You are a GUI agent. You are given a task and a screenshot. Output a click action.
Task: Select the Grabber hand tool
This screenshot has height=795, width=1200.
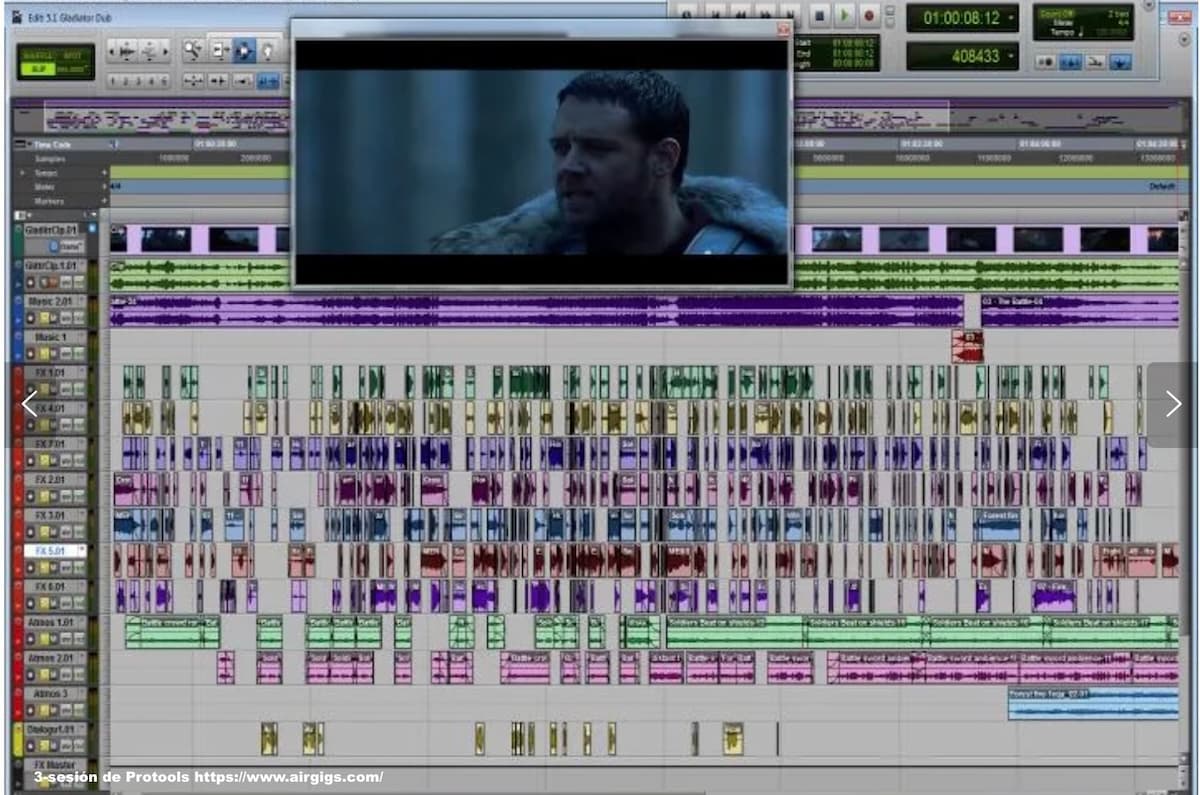(x=267, y=50)
